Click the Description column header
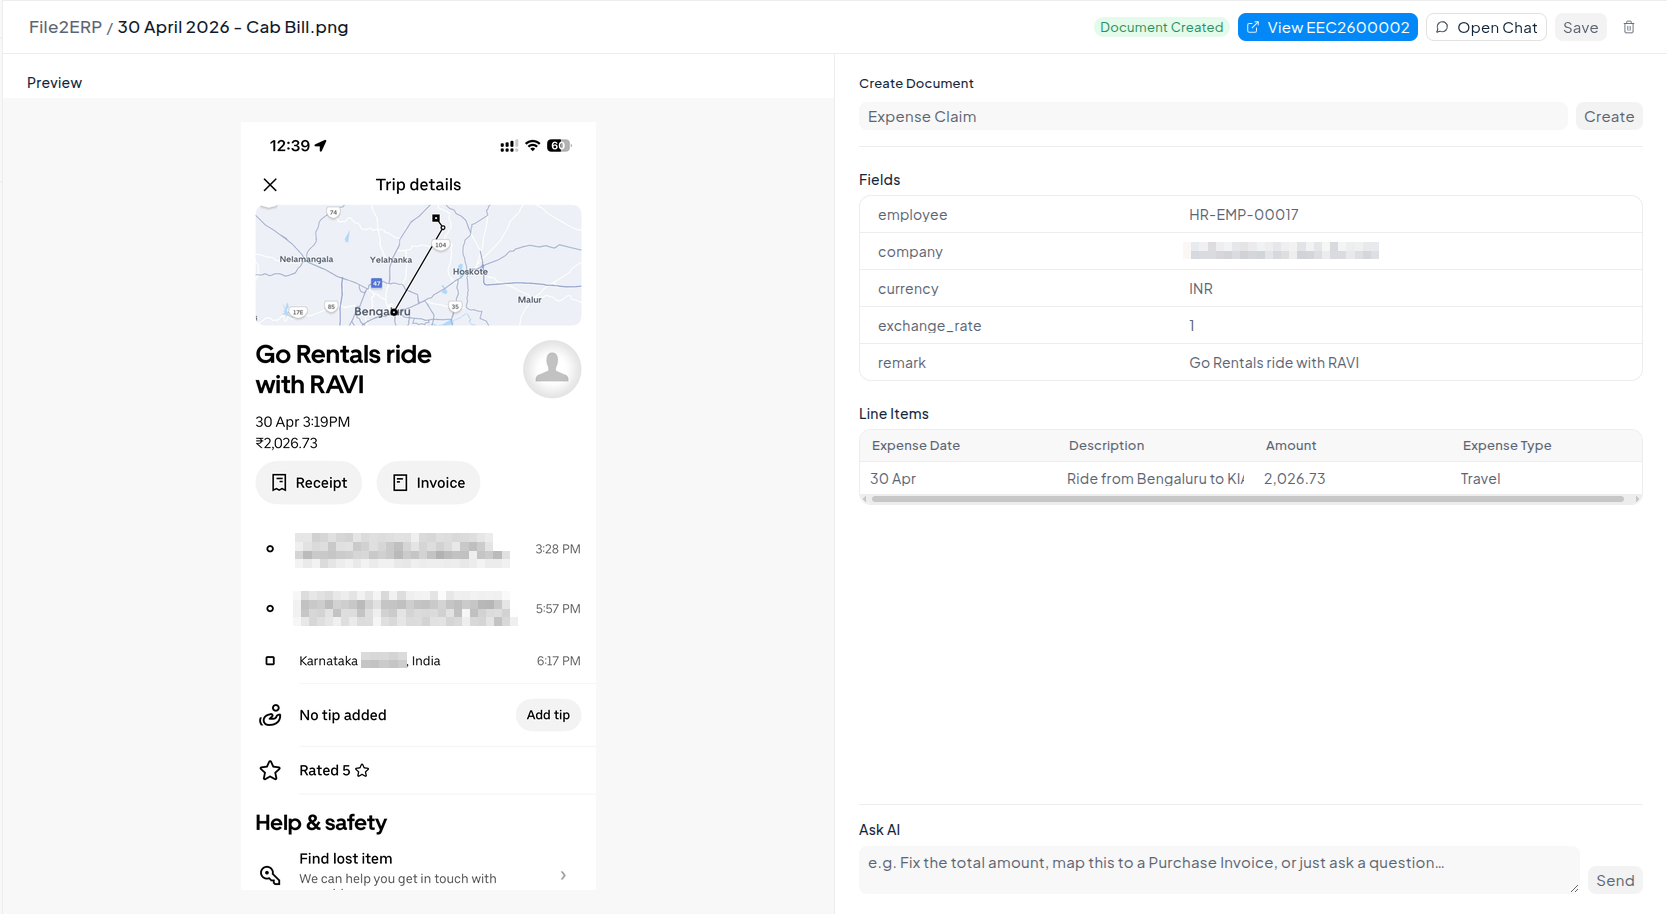Screen dimensions: 1667x914 (x=1106, y=446)
